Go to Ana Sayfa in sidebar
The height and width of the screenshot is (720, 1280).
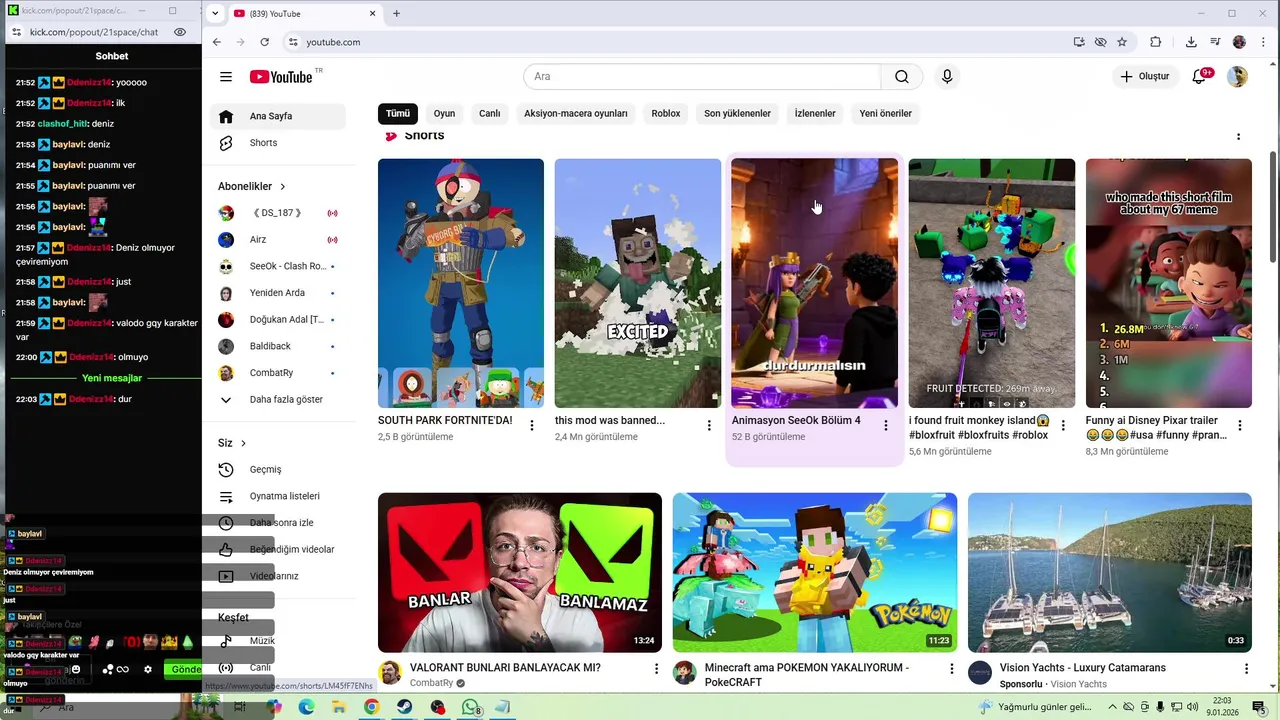(278, 116)
